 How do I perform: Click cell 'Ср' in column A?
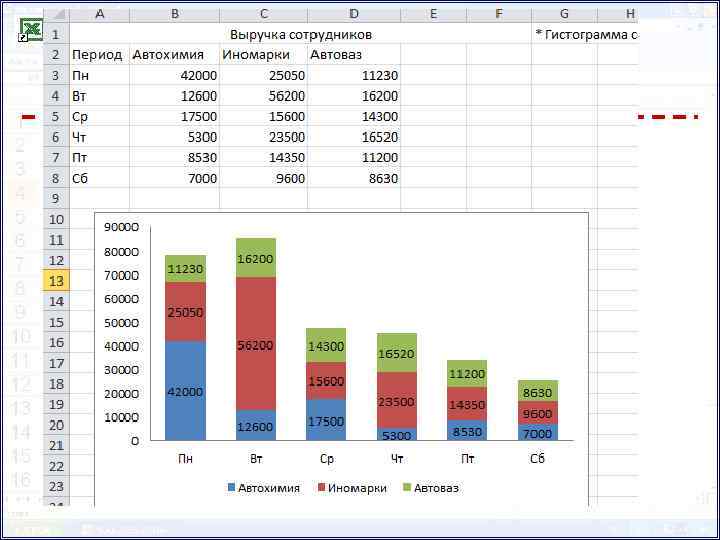[x=99, y=117]
